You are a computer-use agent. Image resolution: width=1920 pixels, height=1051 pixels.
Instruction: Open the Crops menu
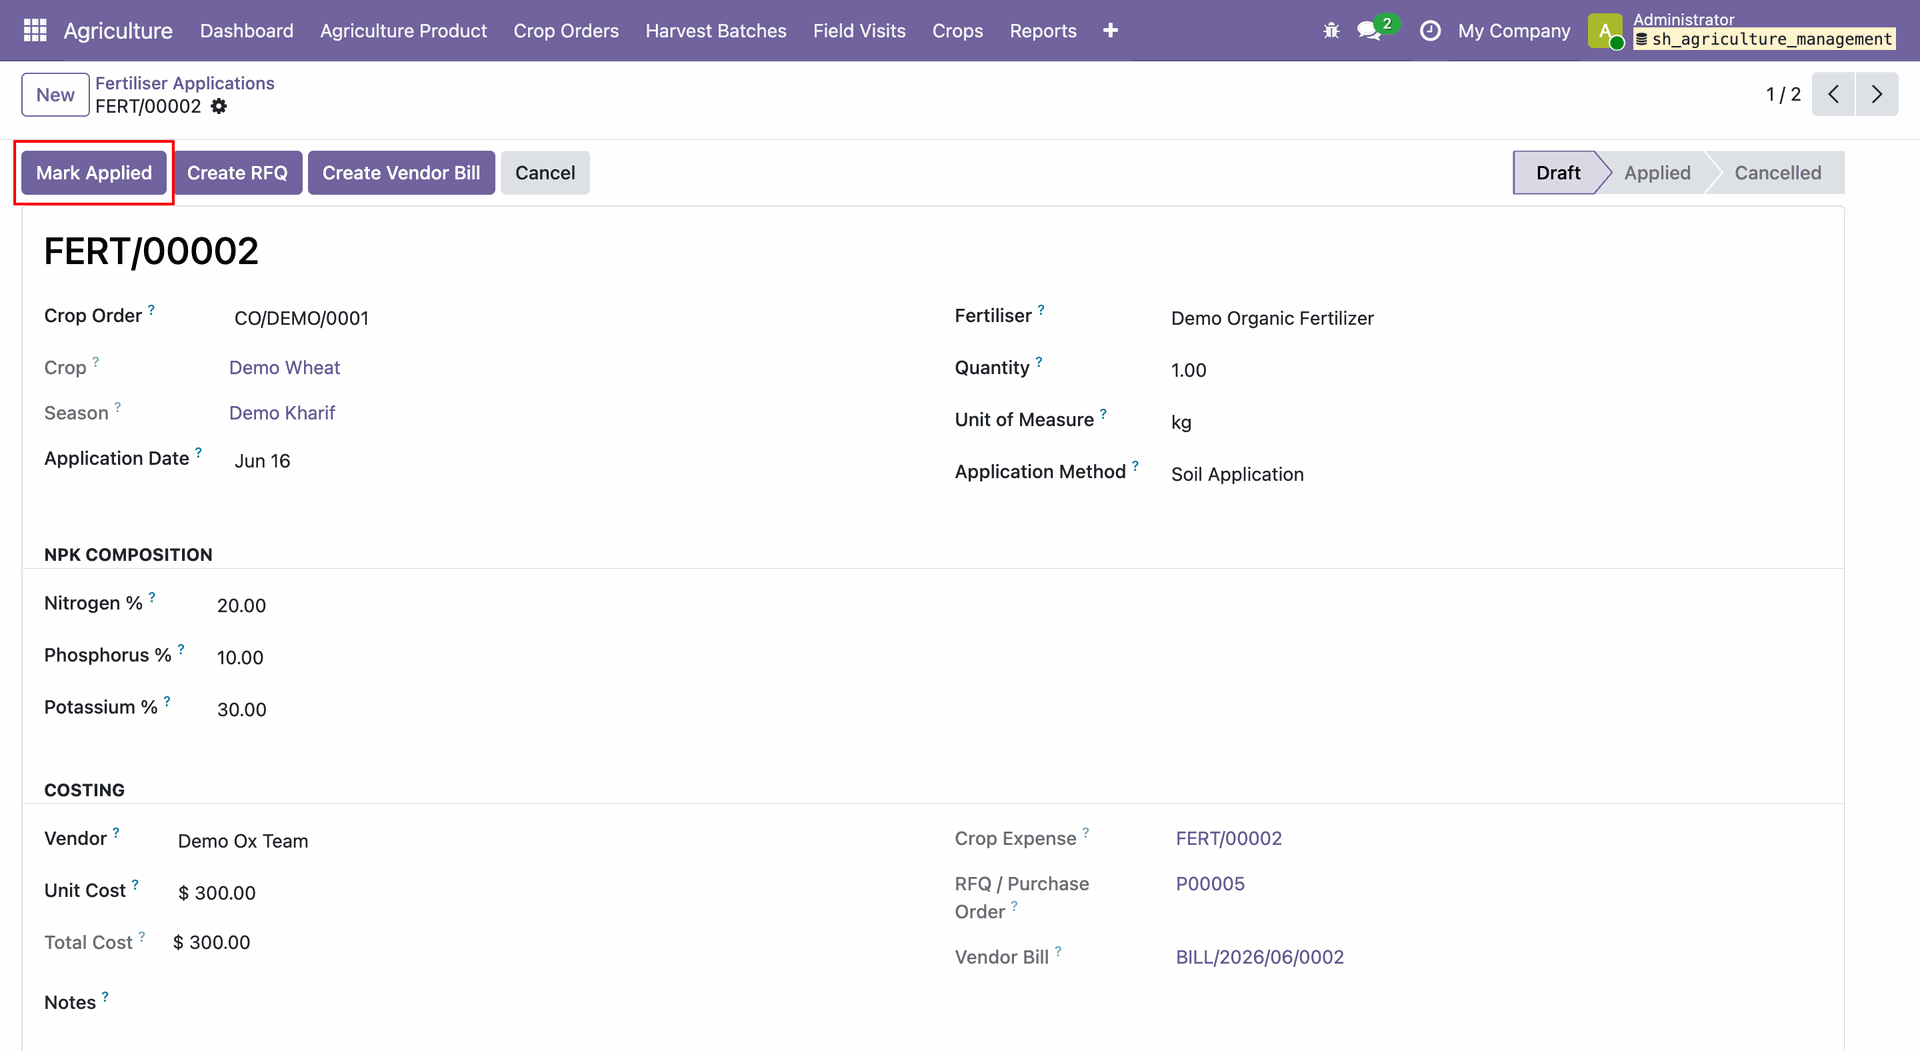958,31
